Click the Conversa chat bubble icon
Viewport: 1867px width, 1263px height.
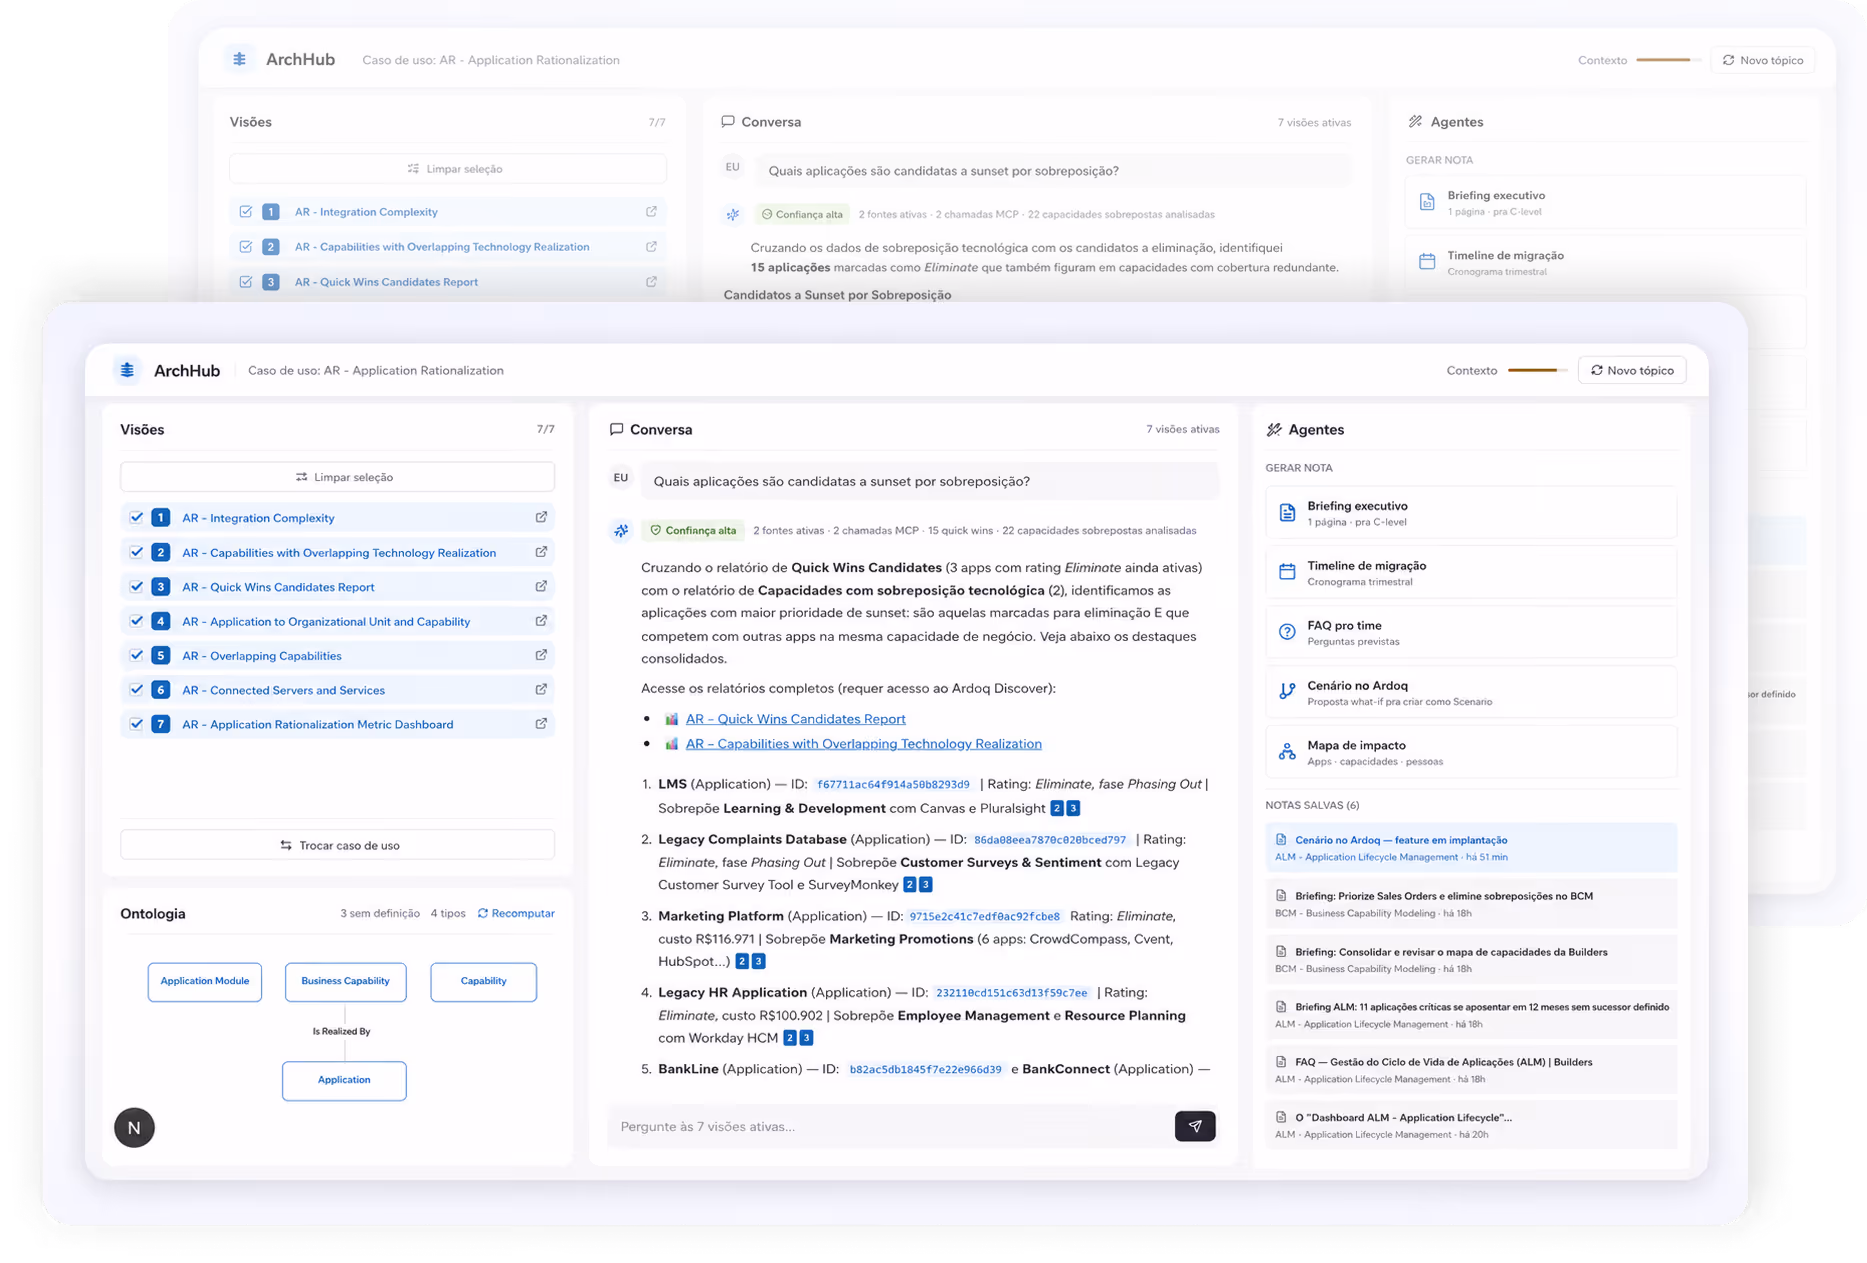[x=616, y=429]
